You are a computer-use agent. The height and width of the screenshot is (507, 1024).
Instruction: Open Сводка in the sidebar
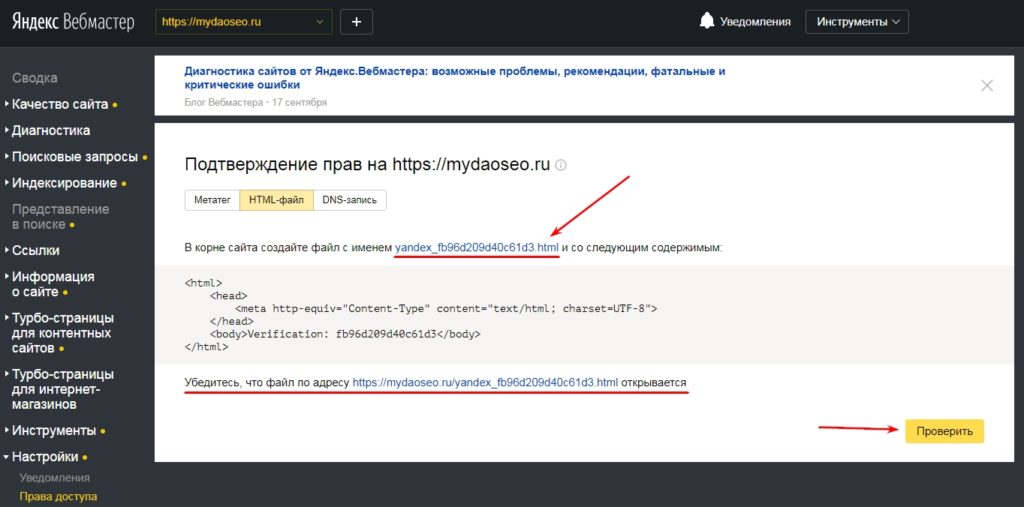[x=35, y=78]
